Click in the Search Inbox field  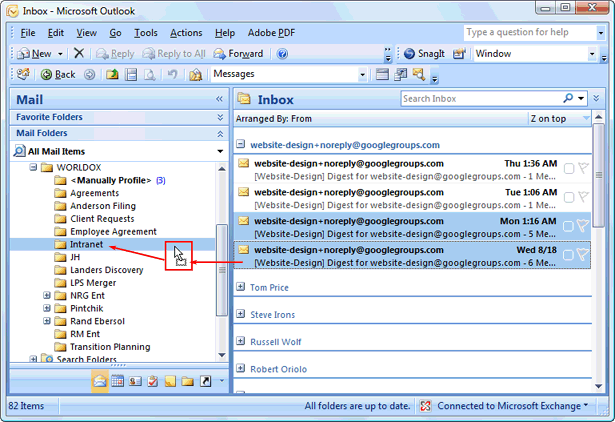point(482,98)
